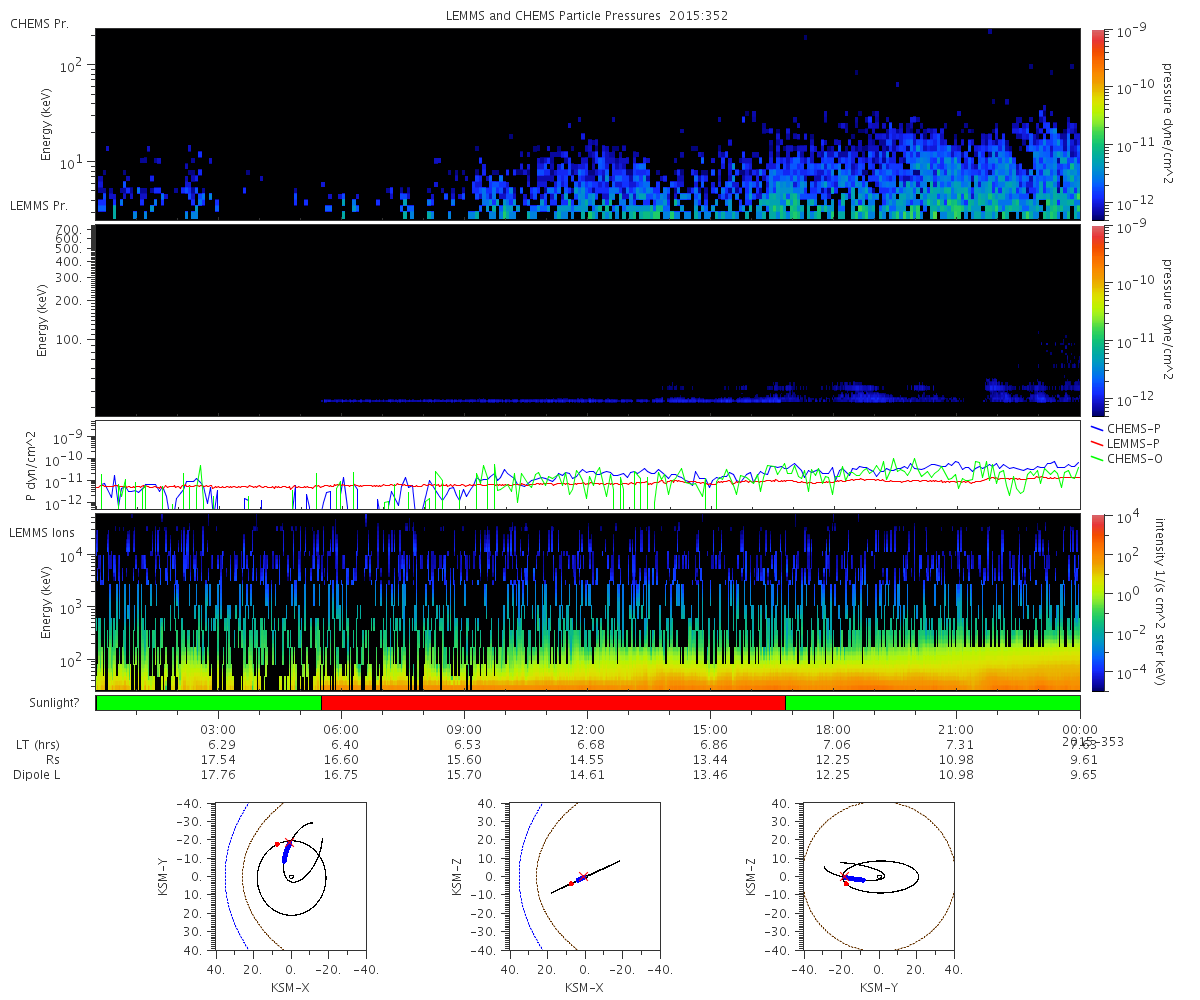Select the KSM-Y versus KSM-Z orbit plot
This screenshot has height=1000, width=1200.
(x=878, y=875)
